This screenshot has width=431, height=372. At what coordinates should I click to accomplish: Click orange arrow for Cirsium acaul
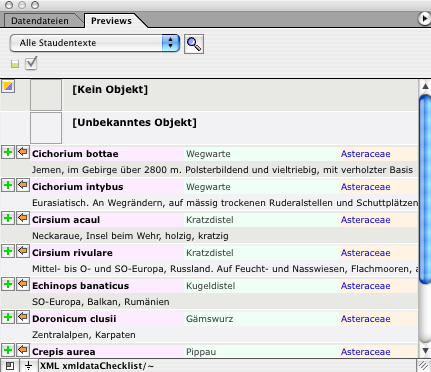22,218
